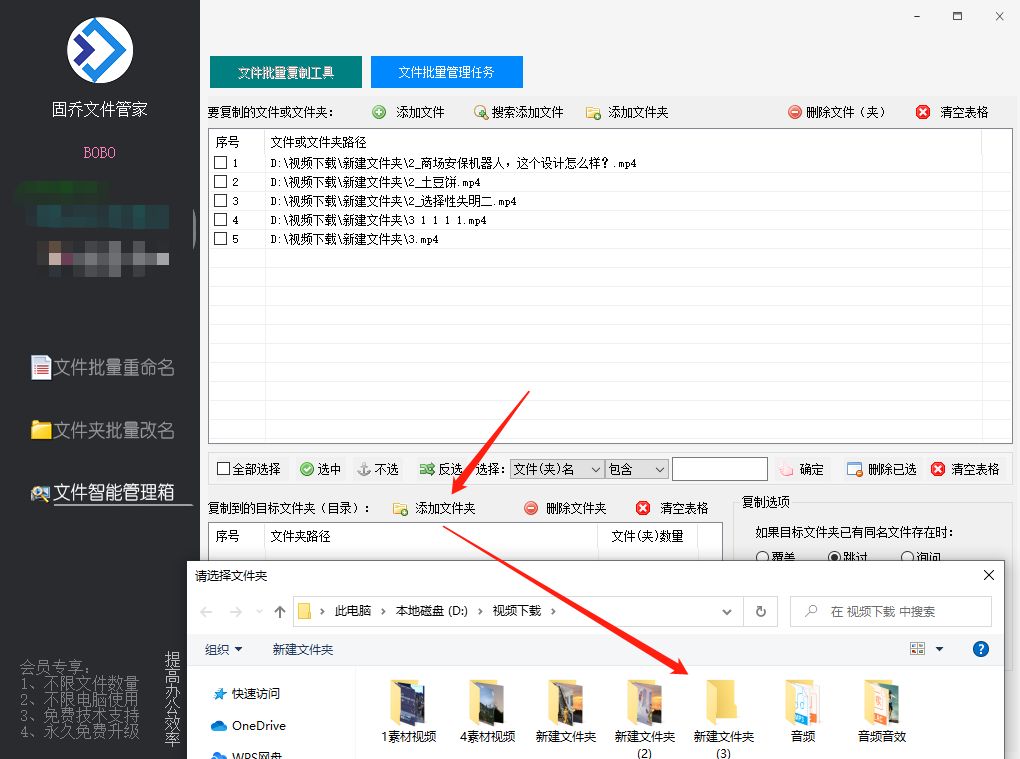Enable the 全部选择 checkbox

point(223,469)
